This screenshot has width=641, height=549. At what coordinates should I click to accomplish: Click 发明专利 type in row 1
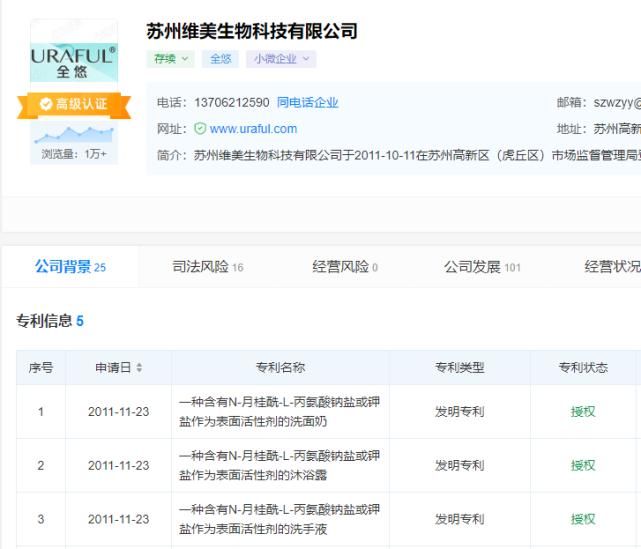459,412
